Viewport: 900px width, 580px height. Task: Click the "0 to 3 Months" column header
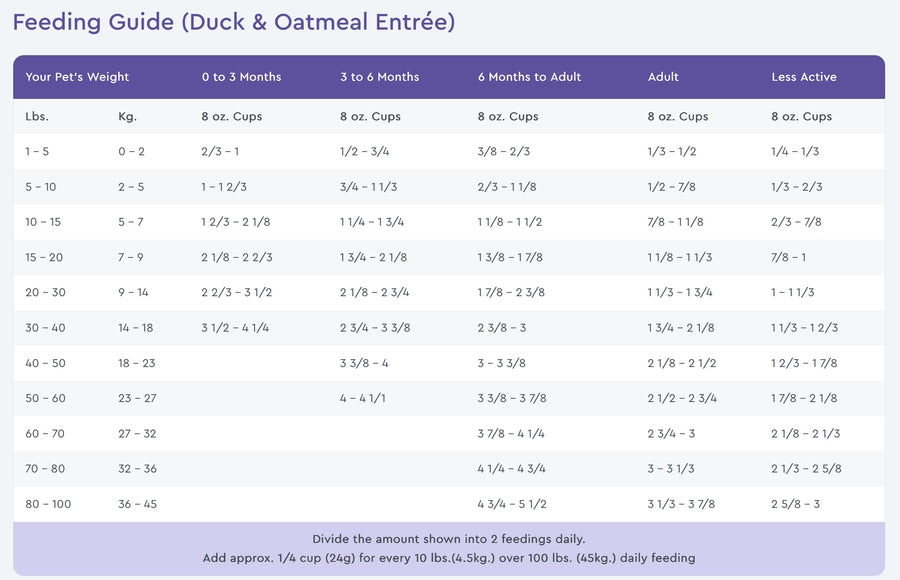point(241,77)
